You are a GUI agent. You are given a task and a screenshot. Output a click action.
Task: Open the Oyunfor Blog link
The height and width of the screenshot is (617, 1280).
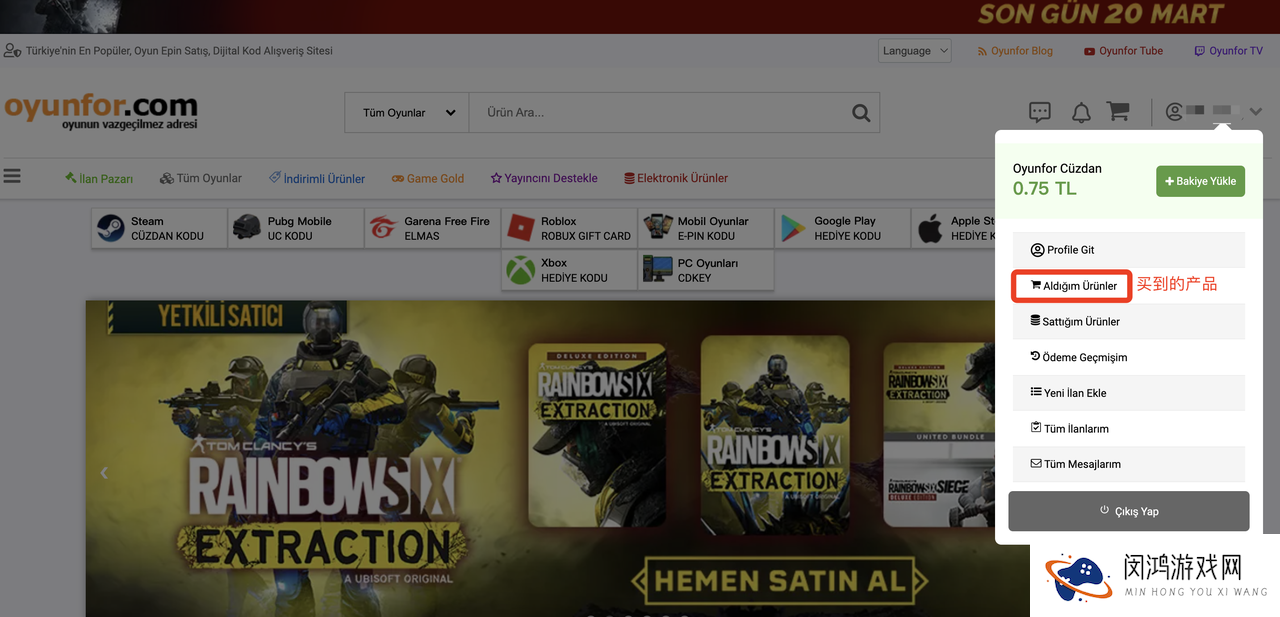[x=1015, y=51]
